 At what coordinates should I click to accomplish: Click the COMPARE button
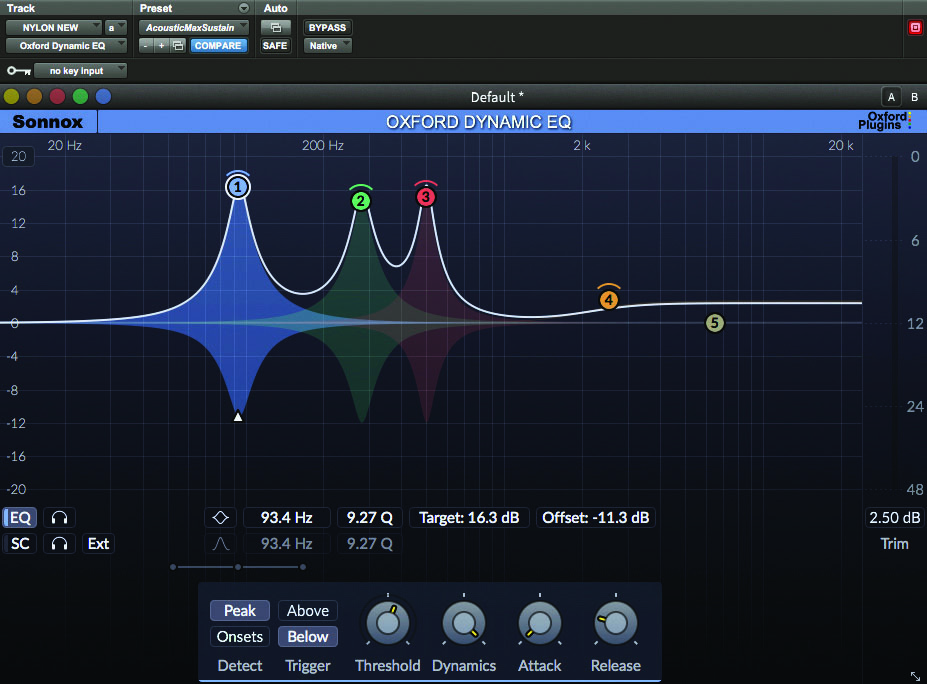[218, 46]
